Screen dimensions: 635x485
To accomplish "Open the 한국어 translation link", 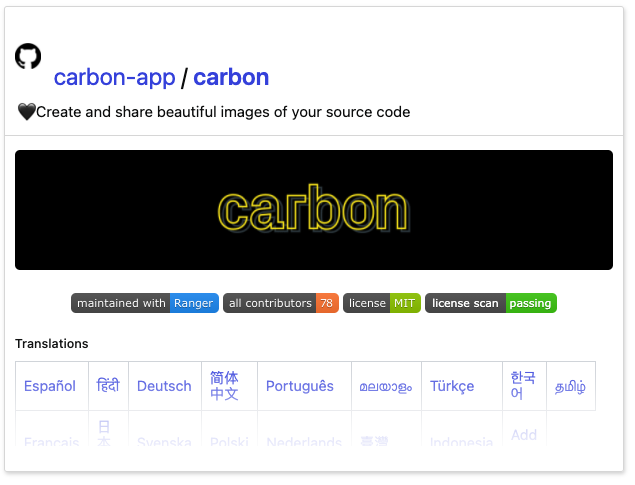I will click(x=523, y=386).
